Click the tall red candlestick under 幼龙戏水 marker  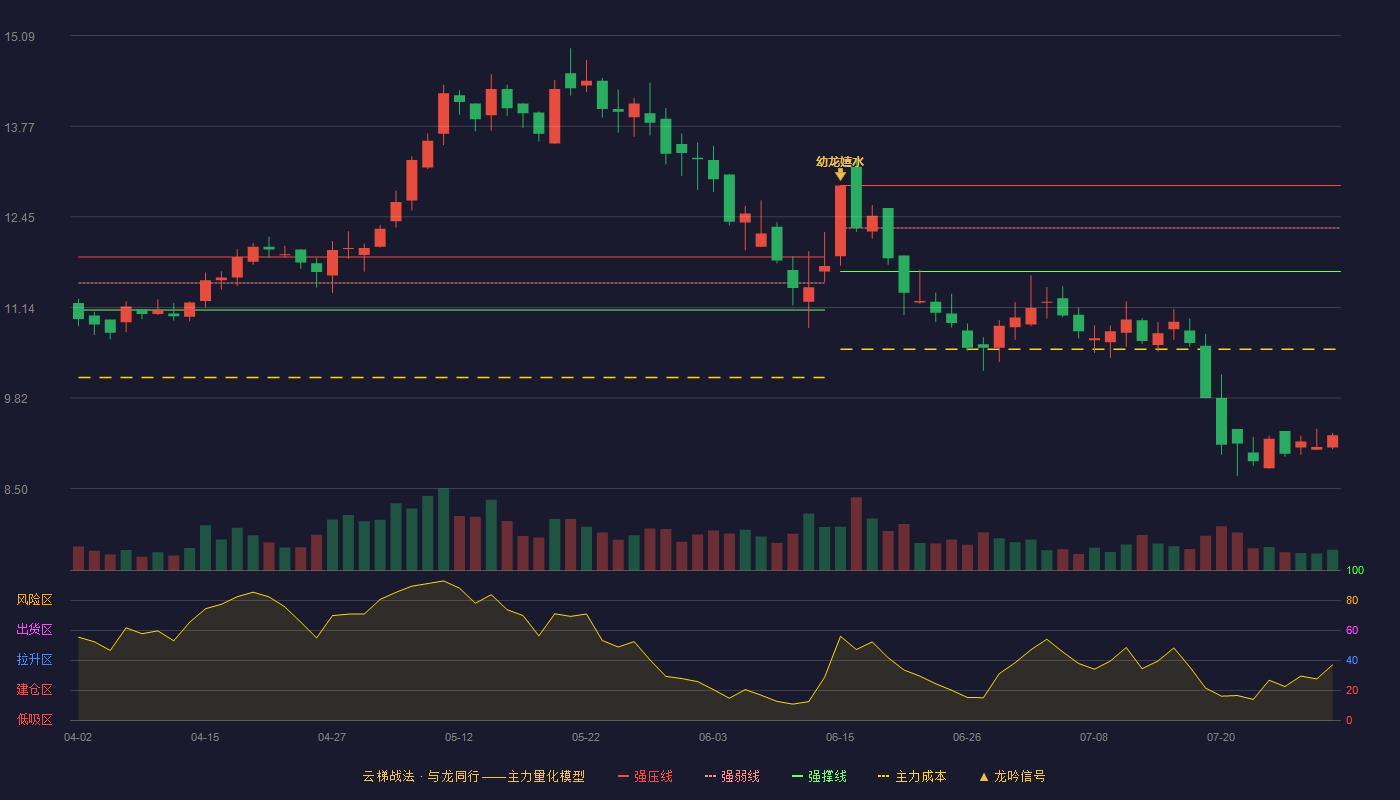840,221
